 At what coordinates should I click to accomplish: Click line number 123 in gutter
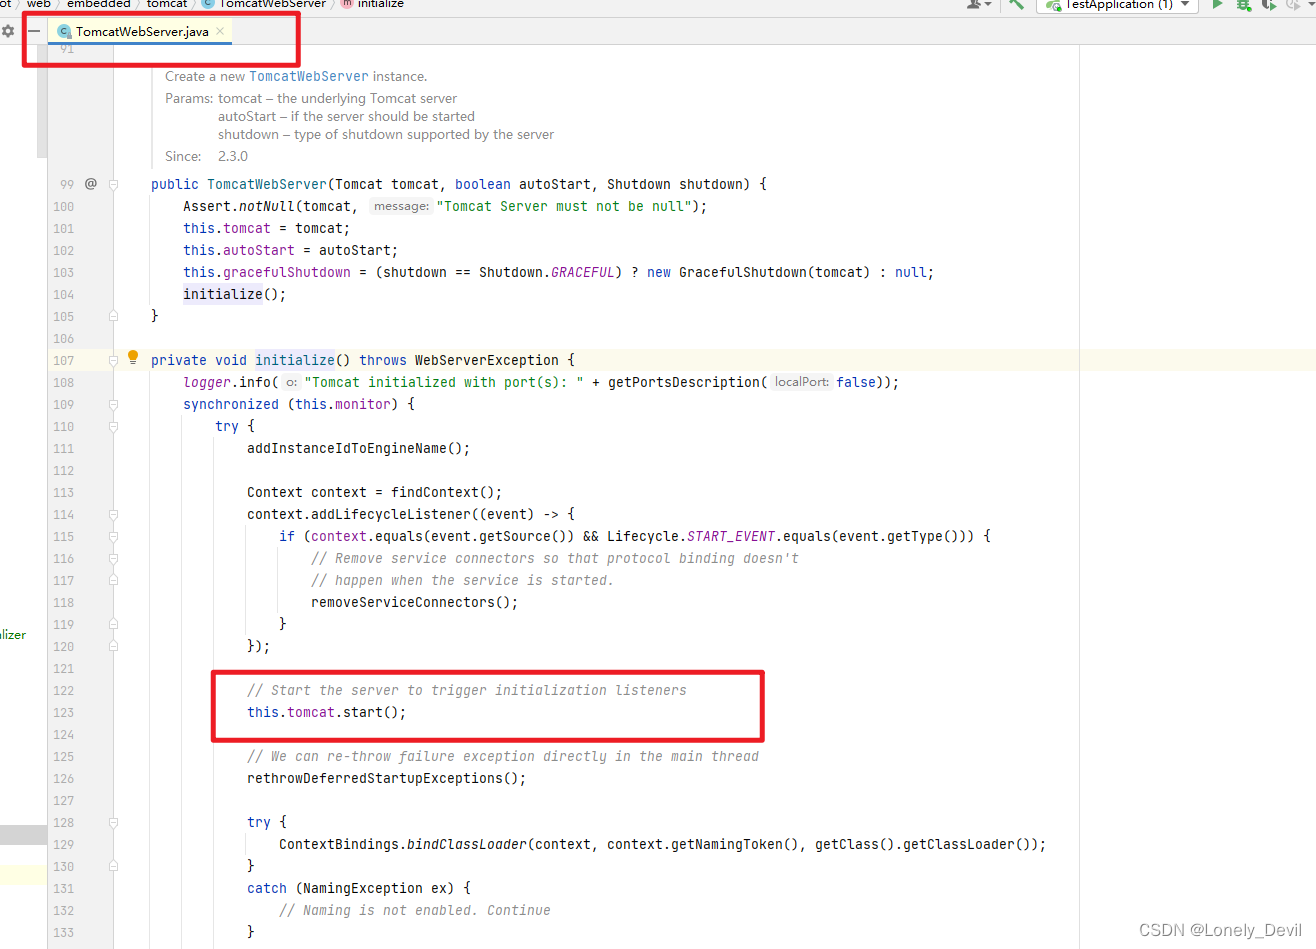pyautogui.click(x=64, y=712)
